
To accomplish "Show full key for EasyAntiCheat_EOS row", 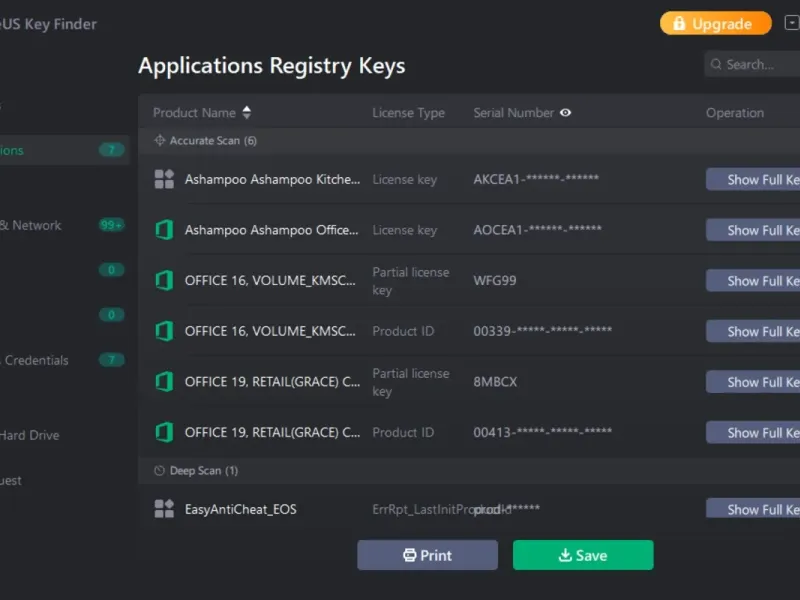I will tap(753, 508).
